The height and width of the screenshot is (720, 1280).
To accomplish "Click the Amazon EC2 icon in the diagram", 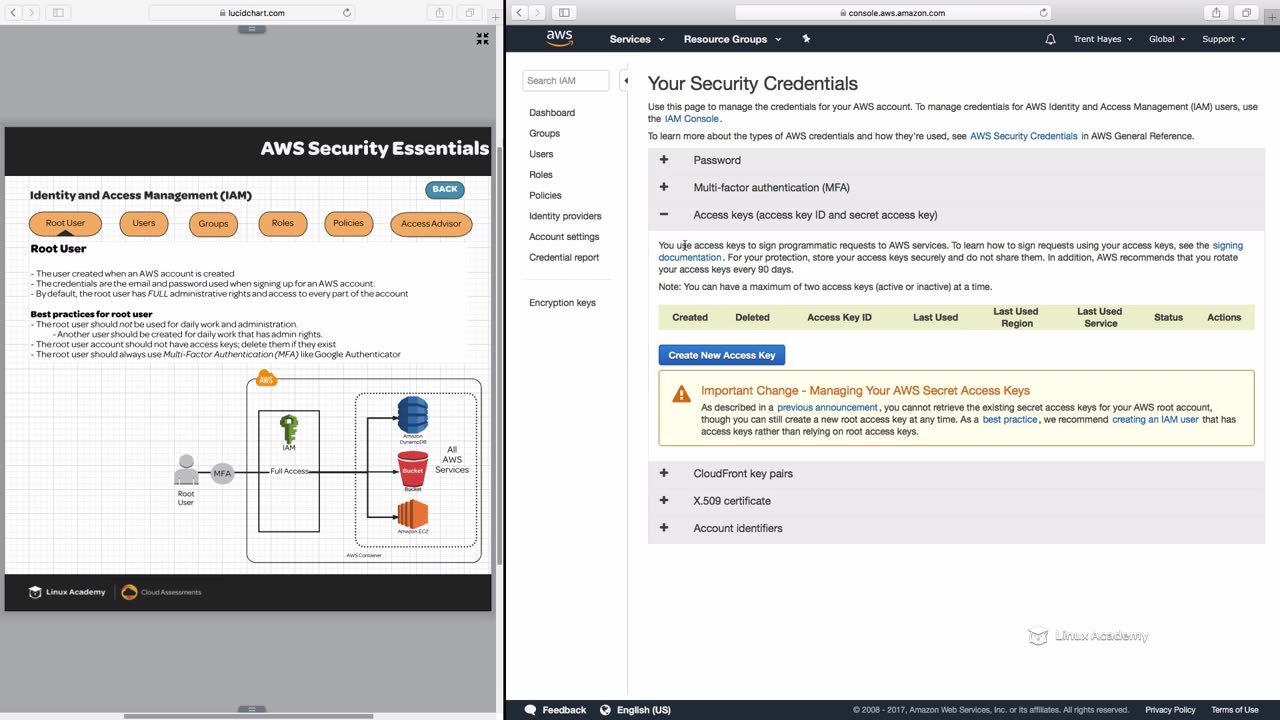I will point(413,514).
